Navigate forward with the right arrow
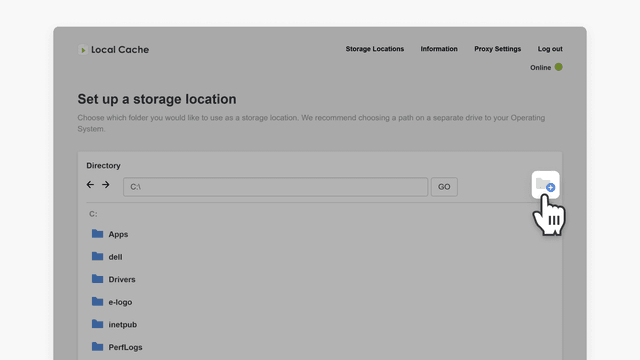 106,184
